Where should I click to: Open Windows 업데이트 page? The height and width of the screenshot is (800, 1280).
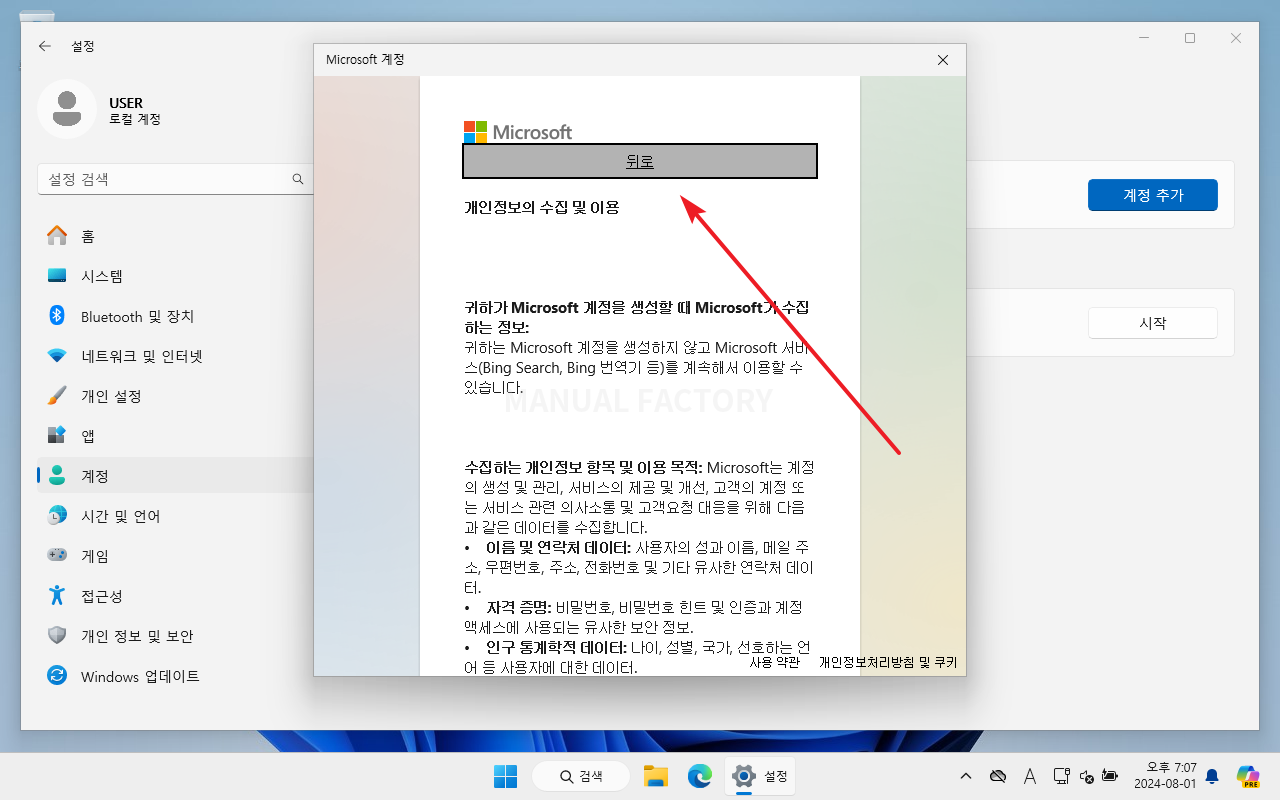click(175, 676)
